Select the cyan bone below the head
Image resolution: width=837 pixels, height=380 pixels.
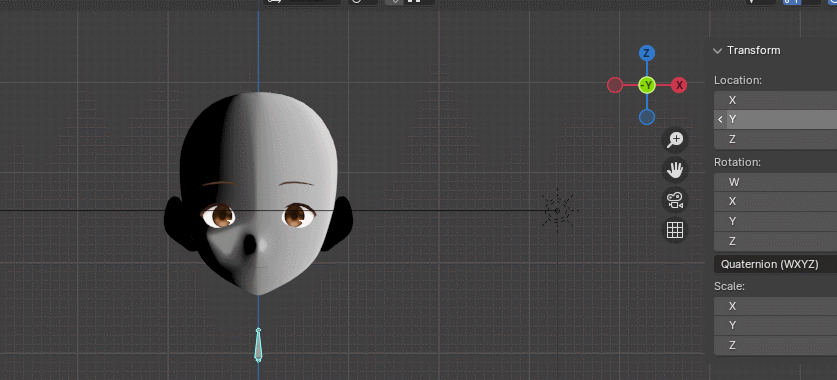click(258, 345)
